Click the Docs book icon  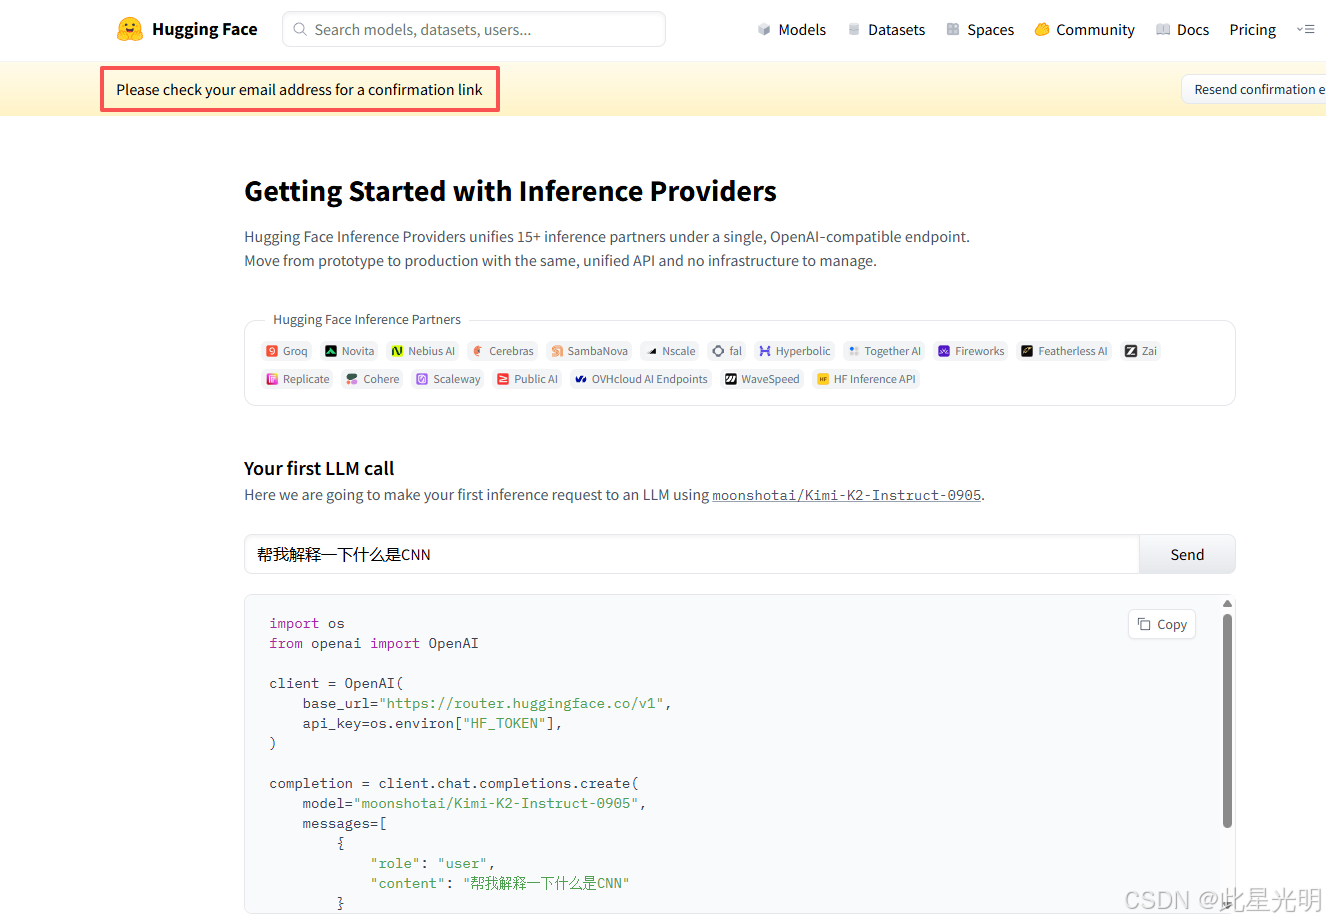click(x=1163, y=30)
